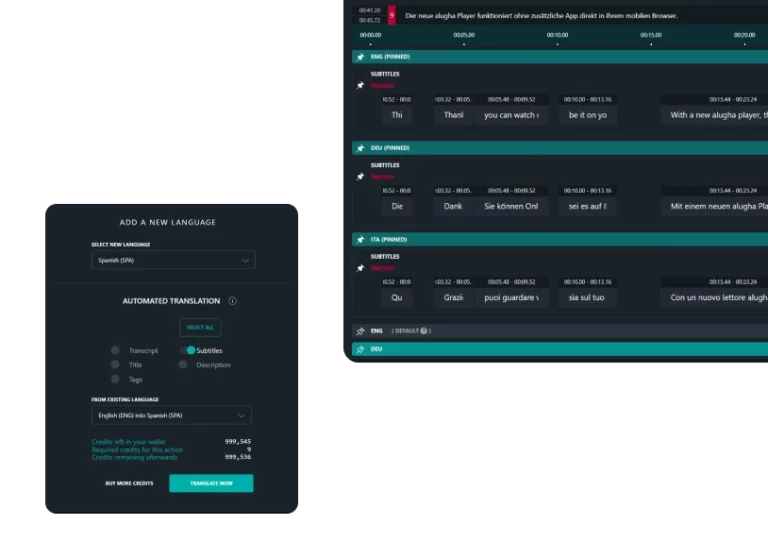
Task: Enable the Description translation toggle
Action: tap(183, 365)
